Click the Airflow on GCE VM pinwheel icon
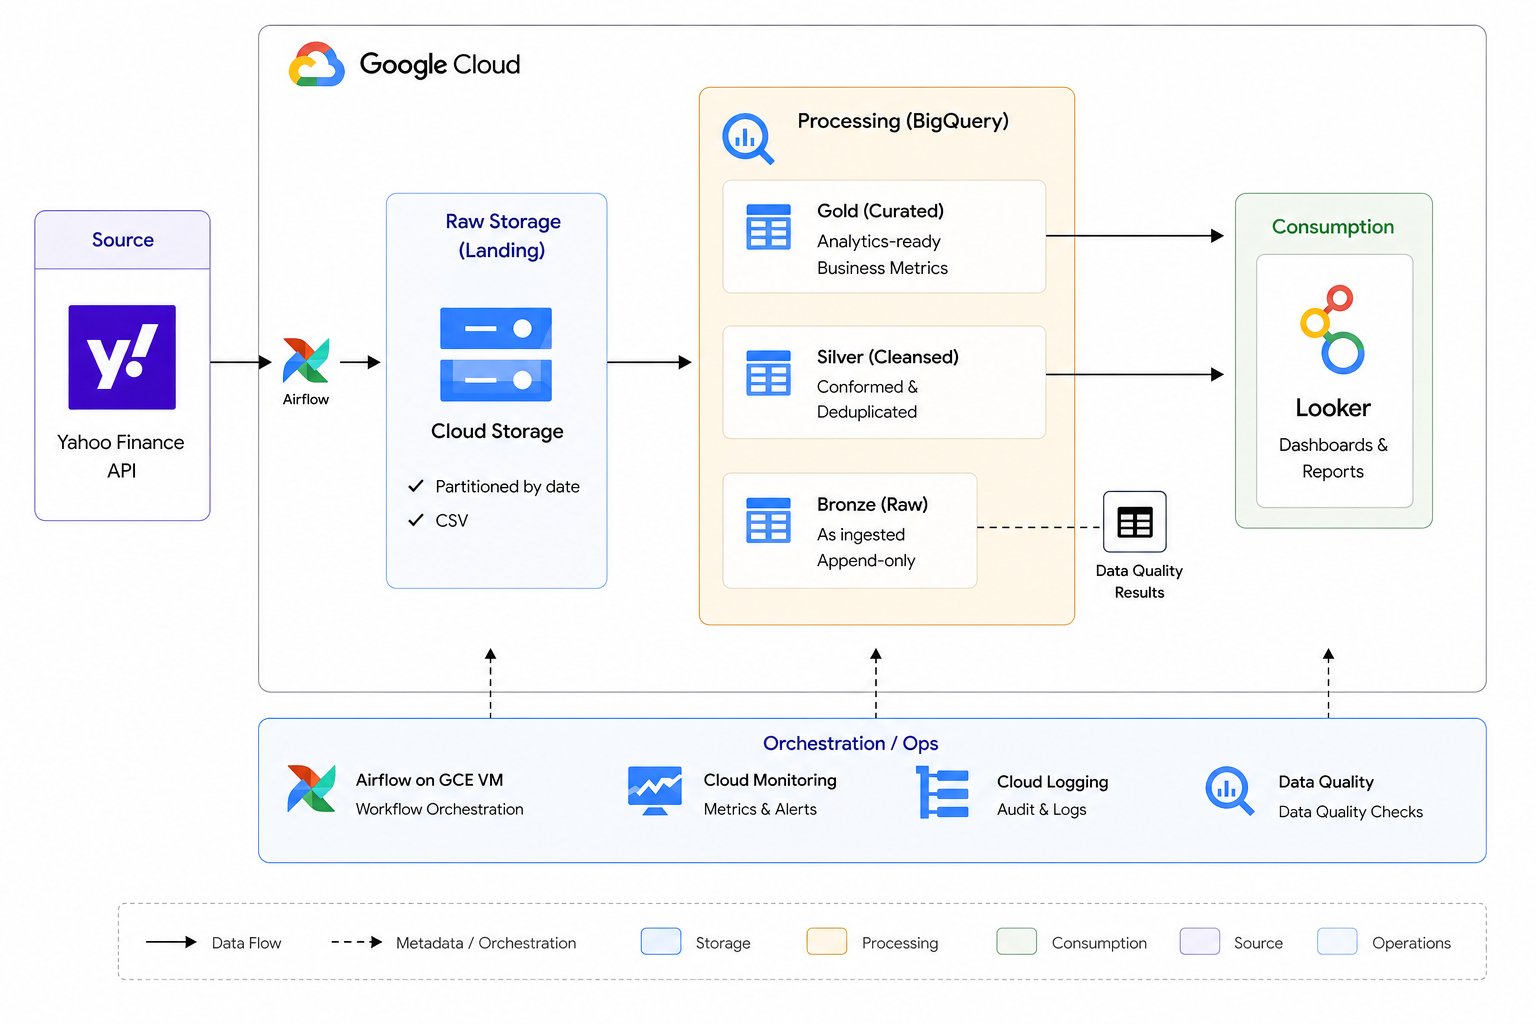 (x=311, y=789)
